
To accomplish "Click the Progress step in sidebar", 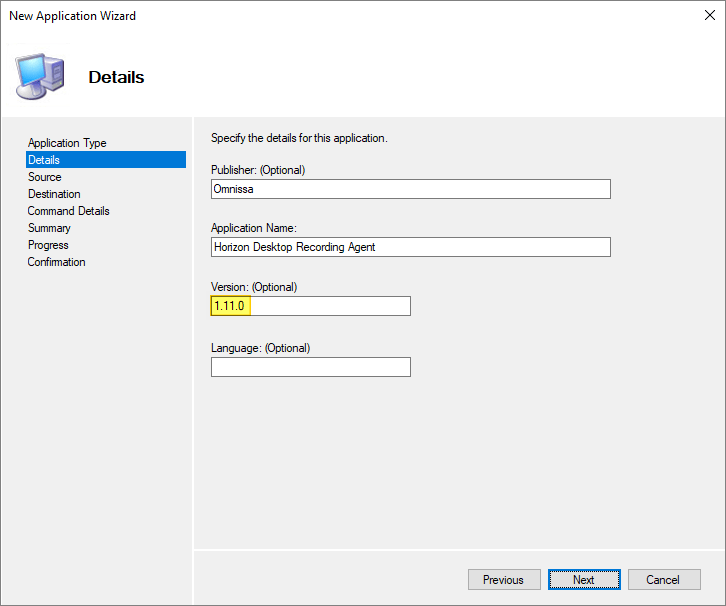I will point(48,245).
